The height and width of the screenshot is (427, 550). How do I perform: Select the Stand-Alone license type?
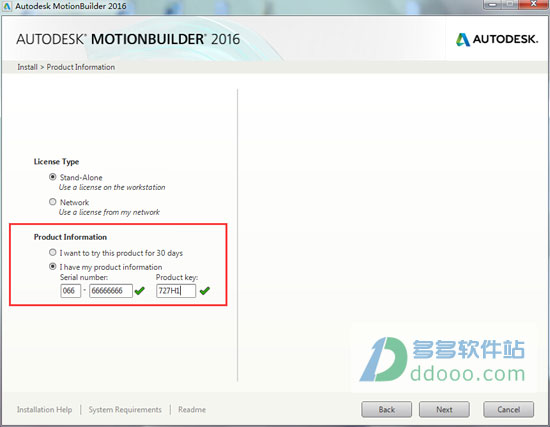(53, 177)
